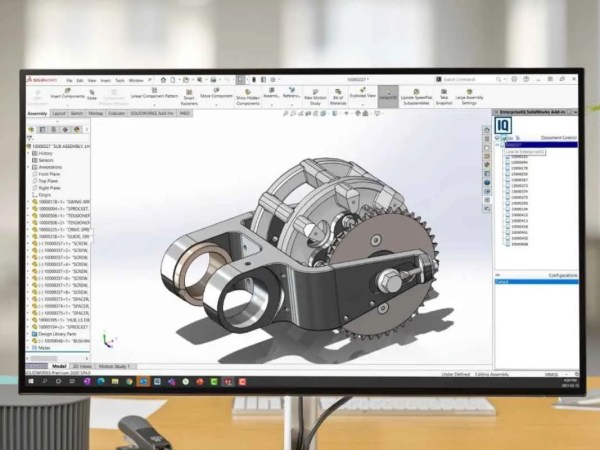
Task: Click the Home icon in quick access toolbar
Action: (x=163, y=80)
